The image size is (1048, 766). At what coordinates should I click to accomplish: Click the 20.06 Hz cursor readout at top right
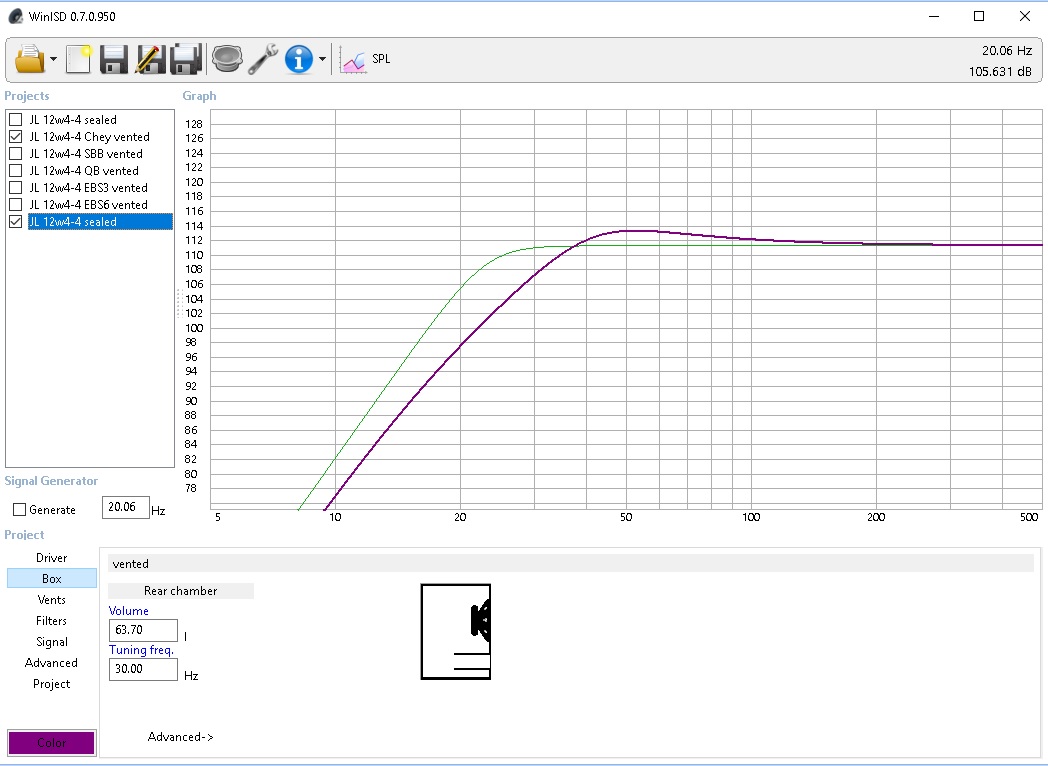[x=1007, y=51]
